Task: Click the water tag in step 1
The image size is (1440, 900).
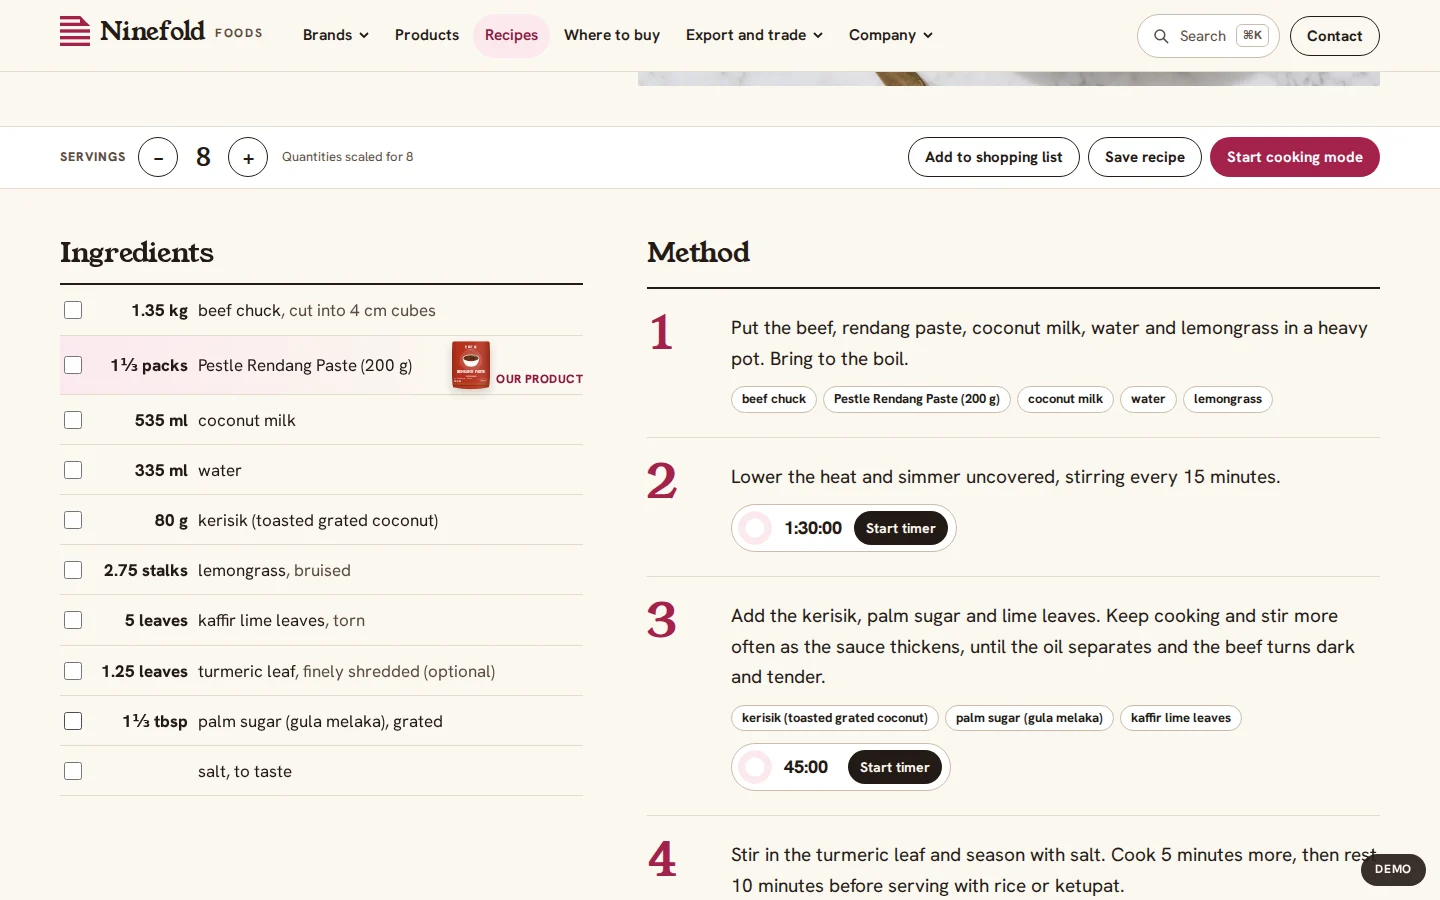Action: [1148, 399]
